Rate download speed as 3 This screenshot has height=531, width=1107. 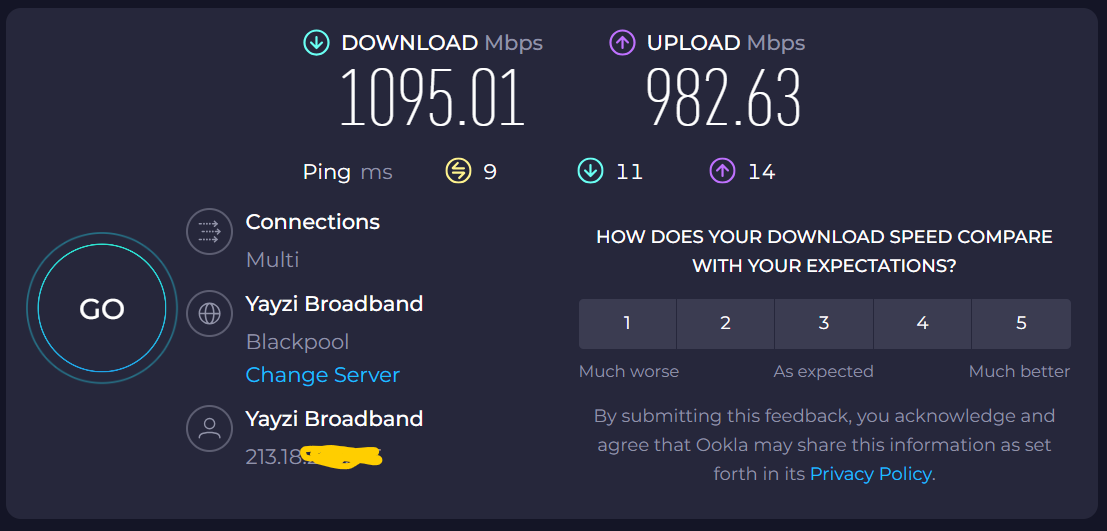coord(824,324)
